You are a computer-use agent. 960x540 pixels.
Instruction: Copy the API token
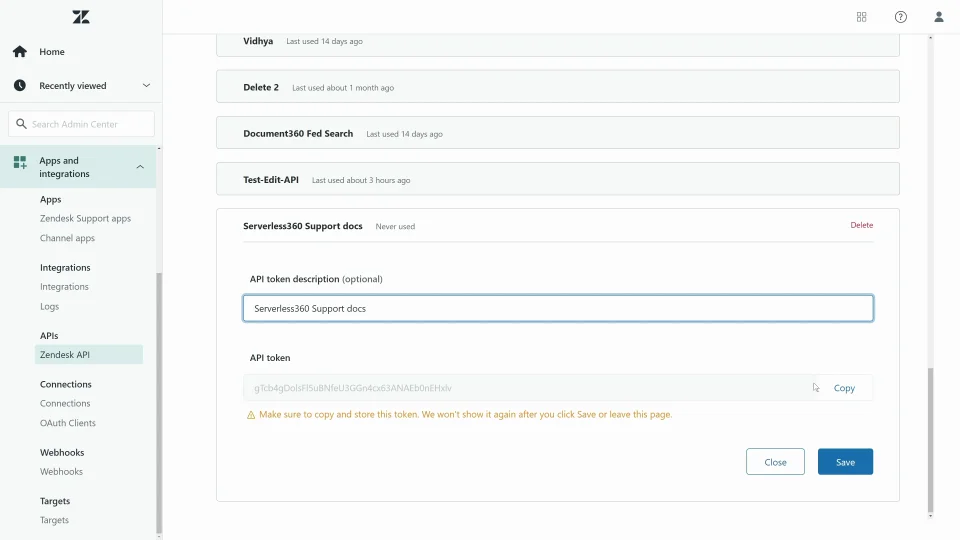[844, 388]
